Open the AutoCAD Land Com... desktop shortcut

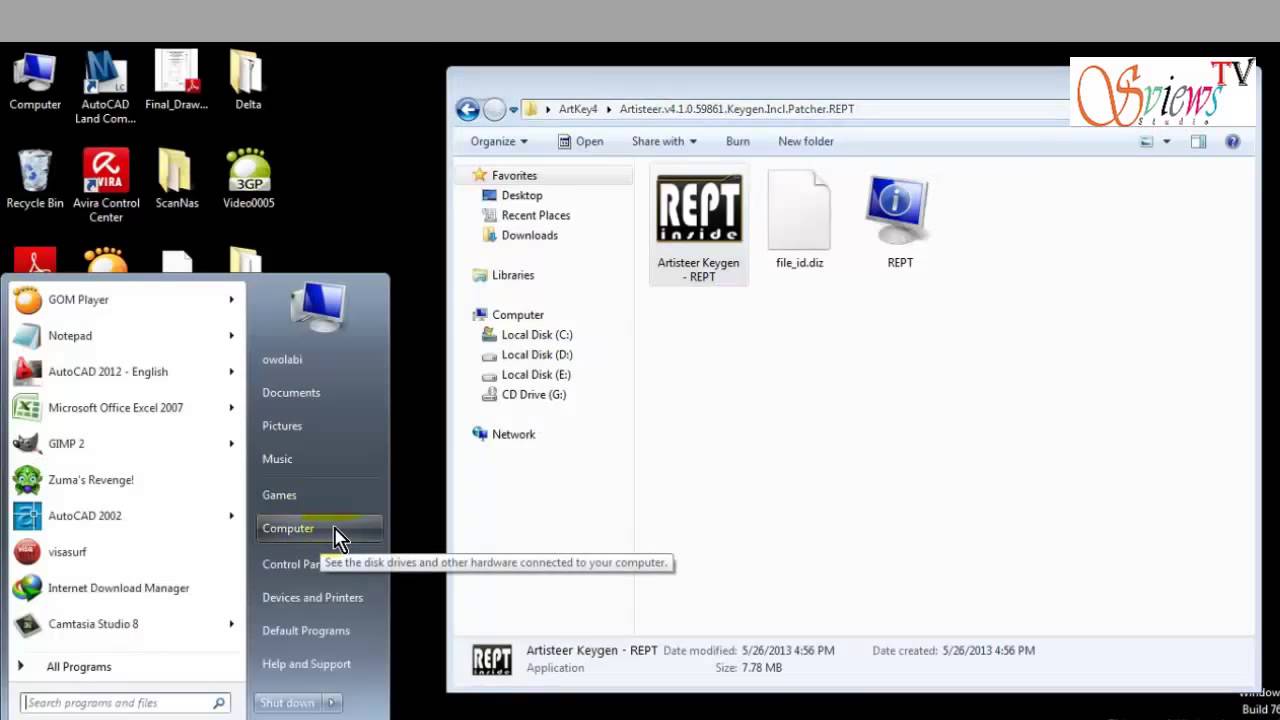pos(105,88)
